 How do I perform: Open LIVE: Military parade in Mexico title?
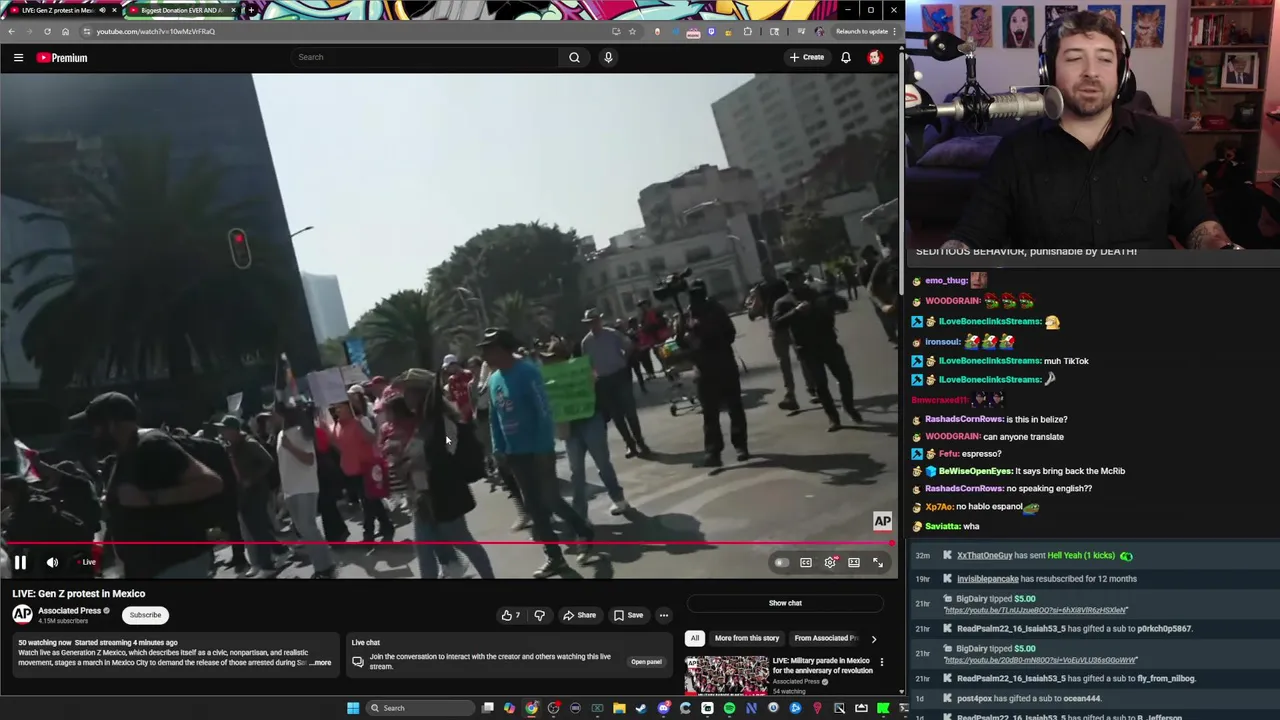point(821,665)
